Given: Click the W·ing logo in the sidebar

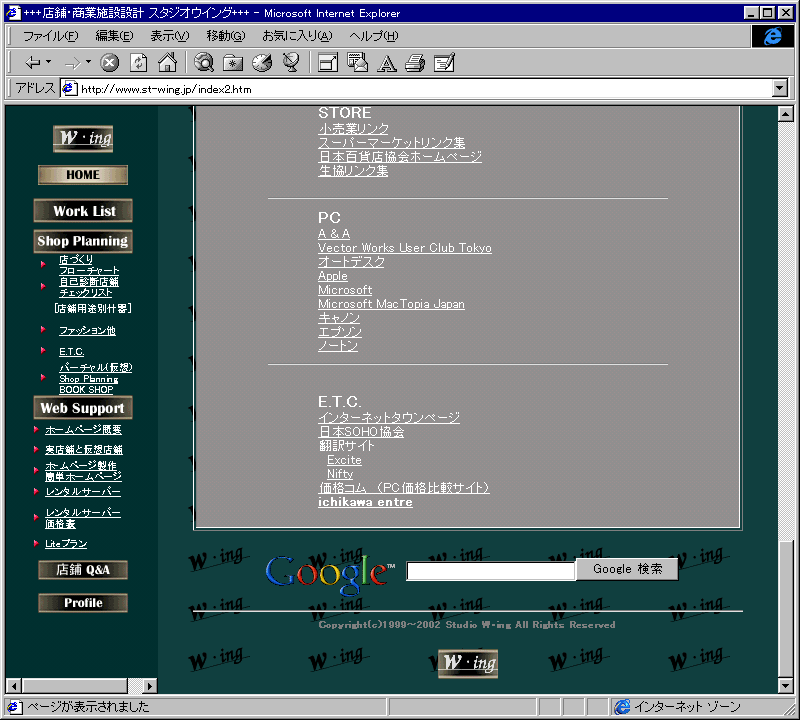Looking at the screenshot, I should [x=83, y=138].
